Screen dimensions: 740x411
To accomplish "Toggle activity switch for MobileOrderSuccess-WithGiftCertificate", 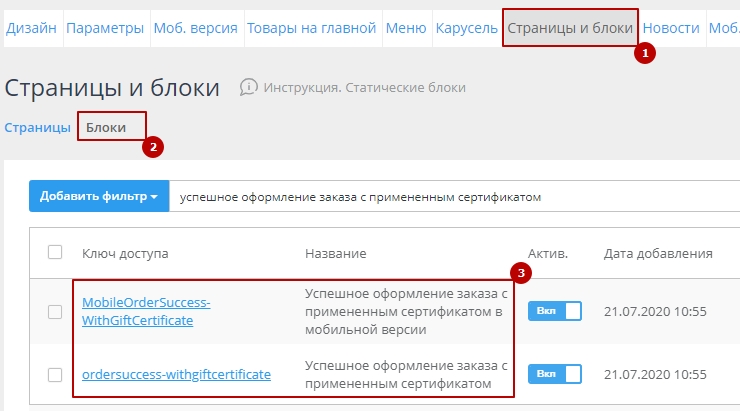I will tap(554, 312).
